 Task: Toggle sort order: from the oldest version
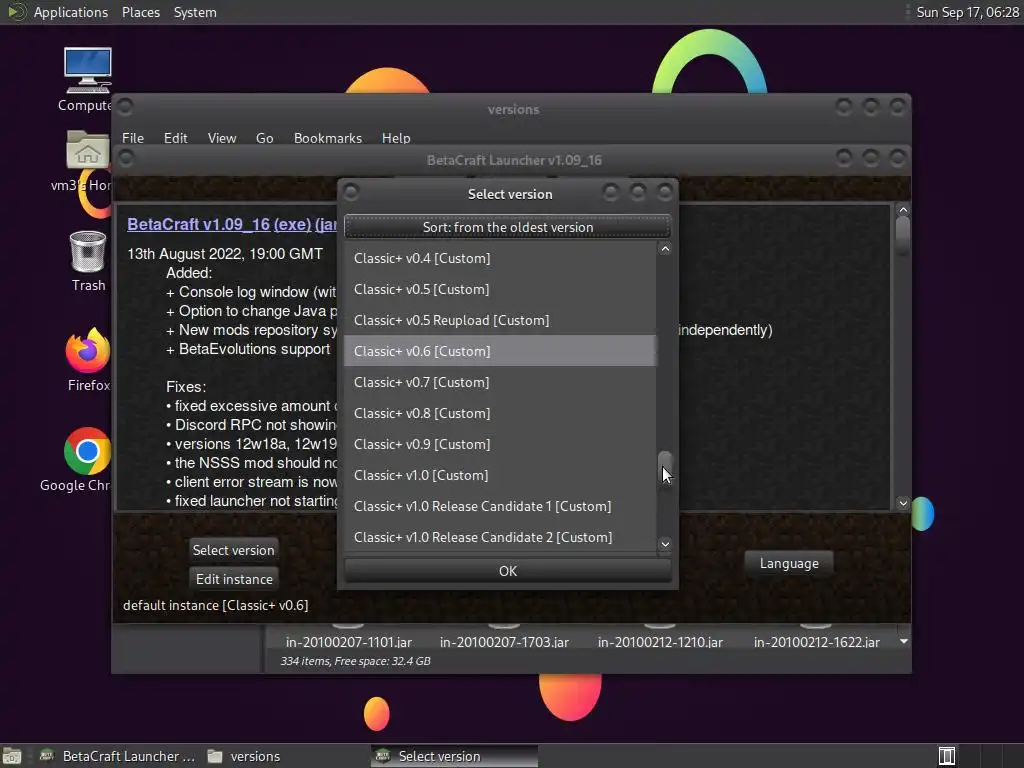[x=507, y=227]
